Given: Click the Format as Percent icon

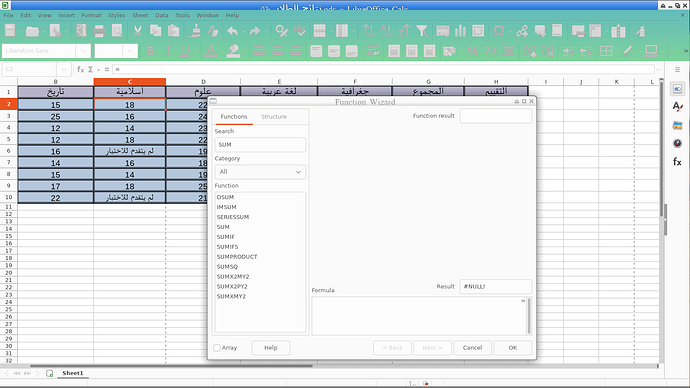Looking at the screenshot, I should tap(473, 51).
